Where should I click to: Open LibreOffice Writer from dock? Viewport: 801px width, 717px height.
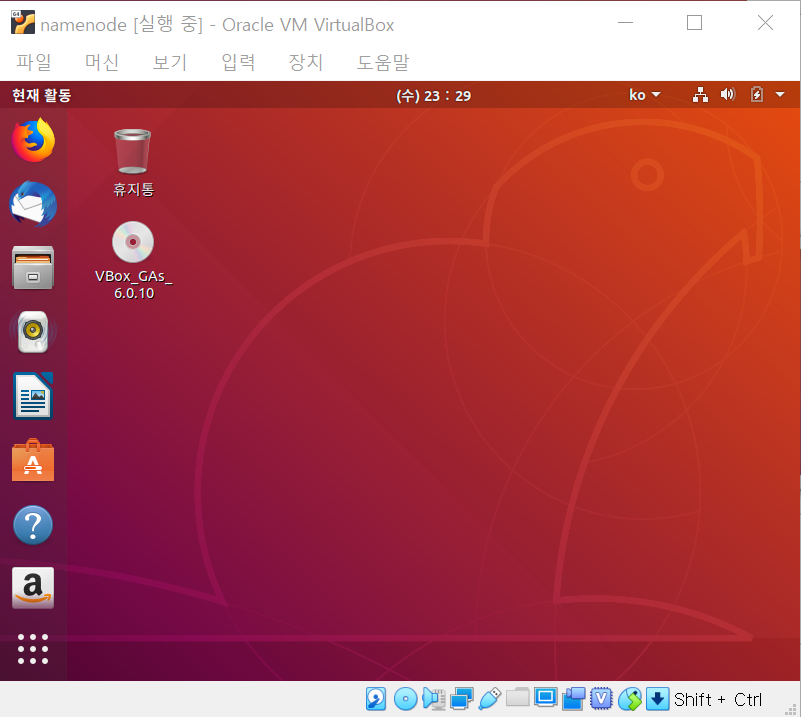(x=33, y=396)
